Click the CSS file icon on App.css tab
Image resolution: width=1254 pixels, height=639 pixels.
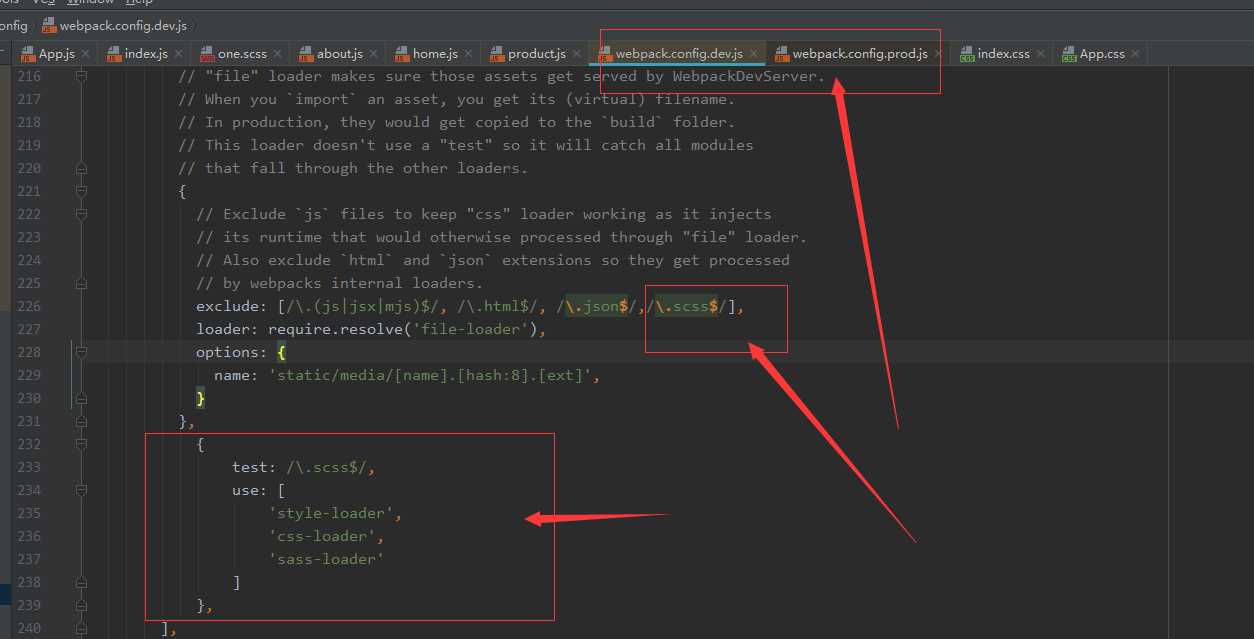coord(1069,54)
